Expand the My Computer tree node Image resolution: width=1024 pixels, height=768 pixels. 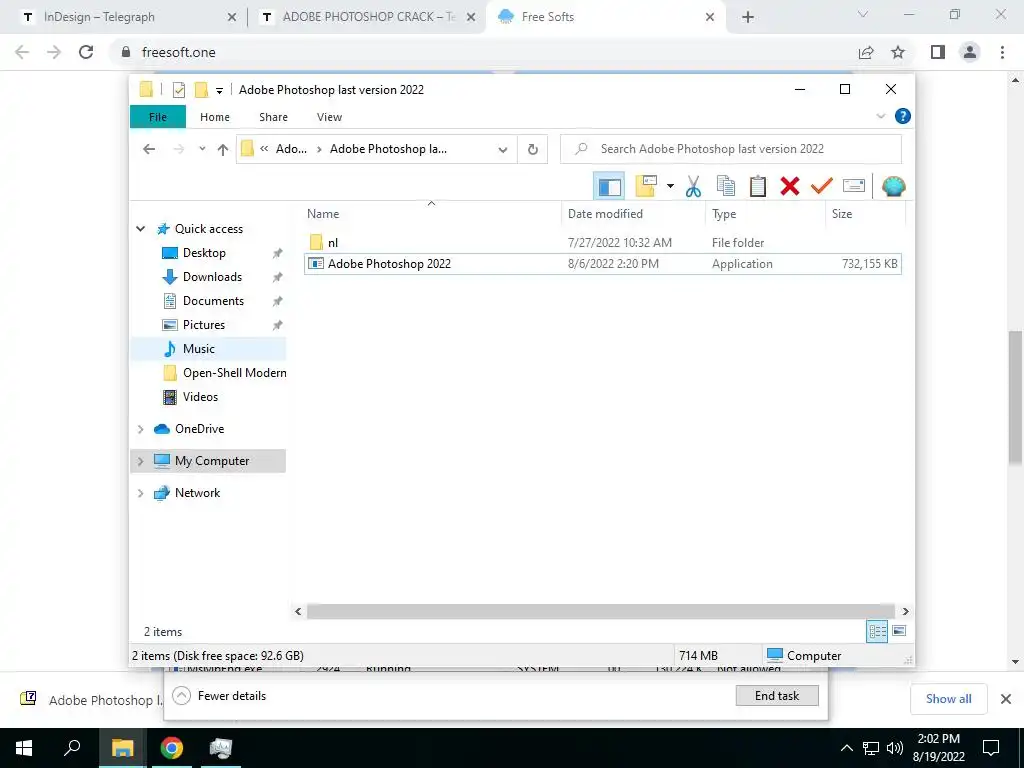click(x=140, y=461)
